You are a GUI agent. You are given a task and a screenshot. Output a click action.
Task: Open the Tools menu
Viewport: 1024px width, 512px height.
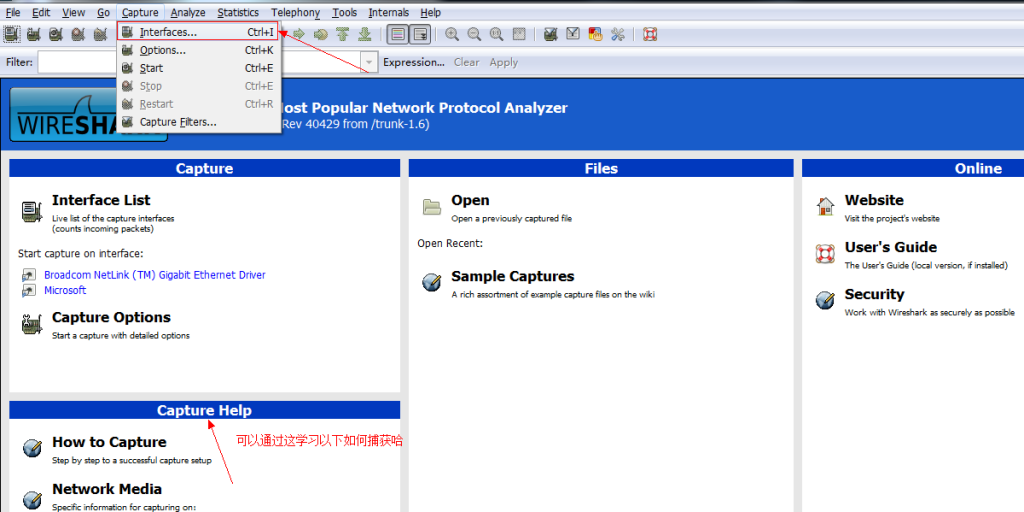tap(344, 12)
